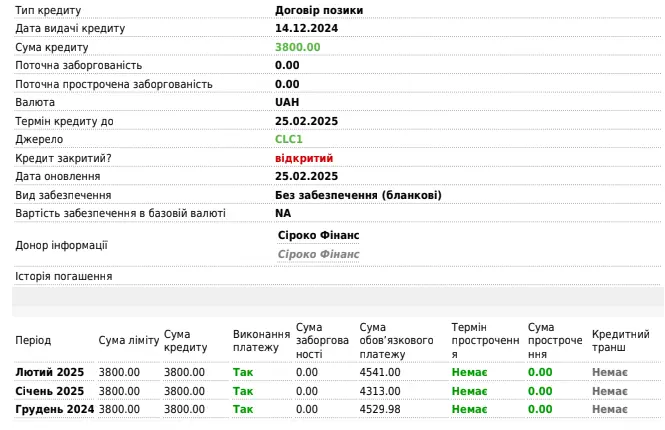This screenshot has height=430, width=665.
Task: Click the green 3800.00 loan amount at the top
Action: [297, 47]
